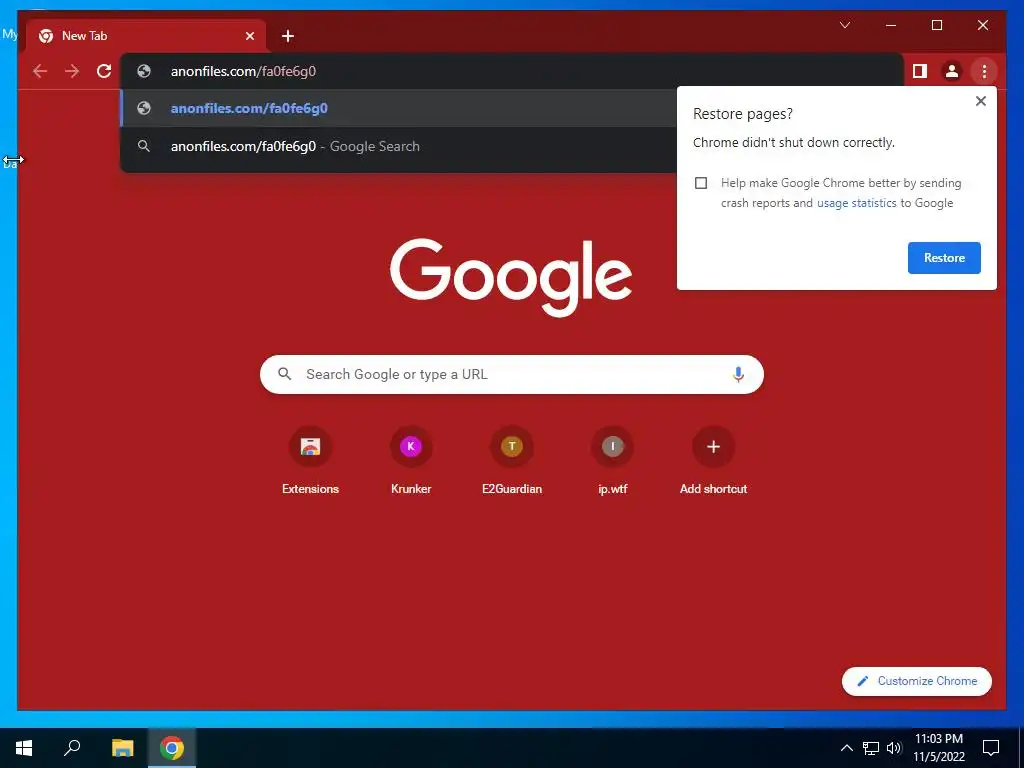
Task: Toggle the Chrome side panel icon
Action: 920,71
